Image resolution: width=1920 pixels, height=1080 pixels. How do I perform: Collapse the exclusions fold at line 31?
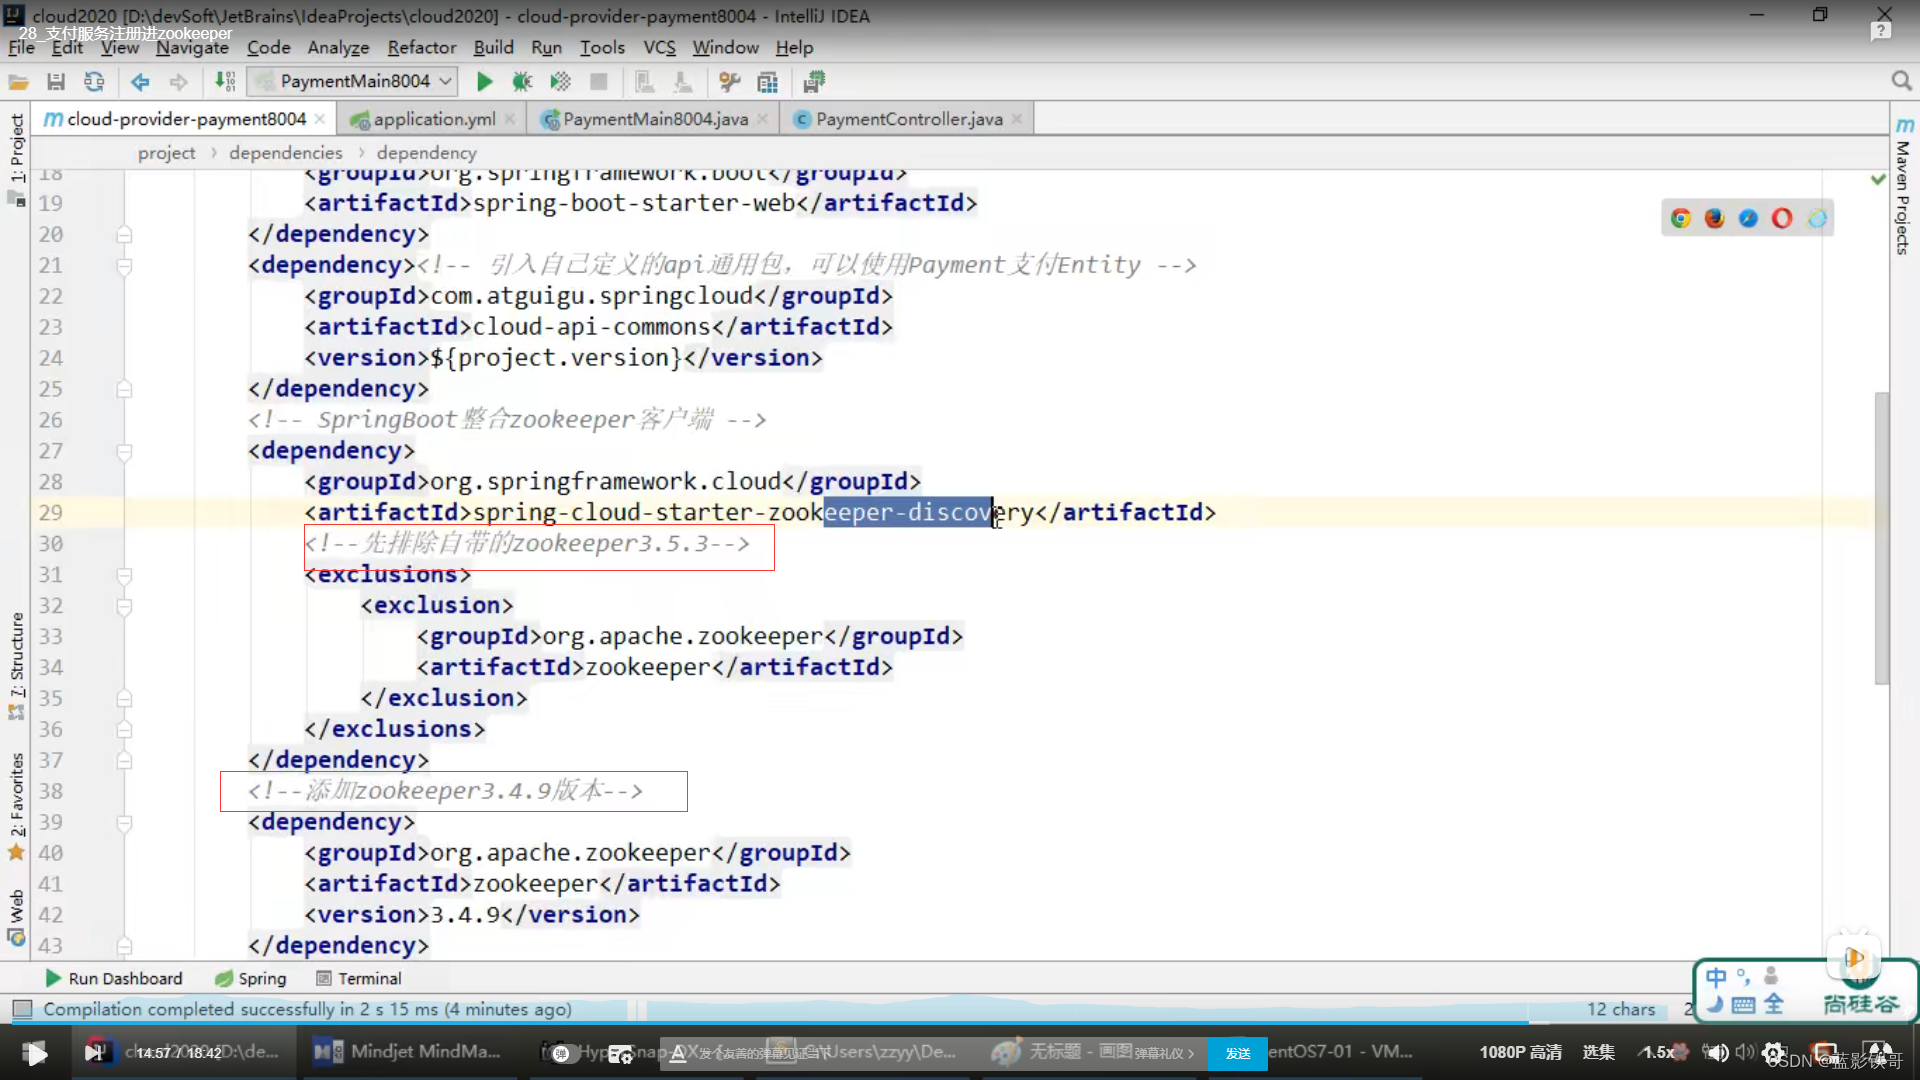pos(124,576)
